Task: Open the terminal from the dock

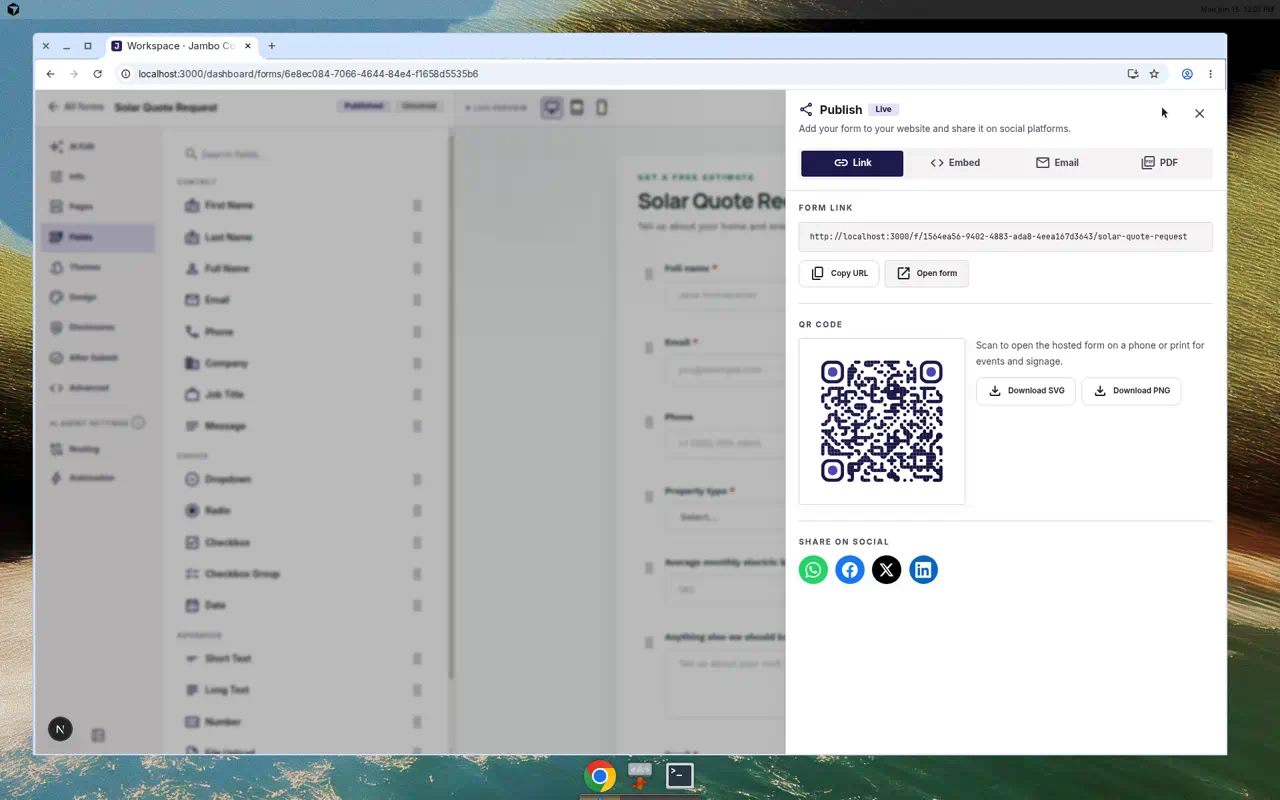Action: [680, 775]
